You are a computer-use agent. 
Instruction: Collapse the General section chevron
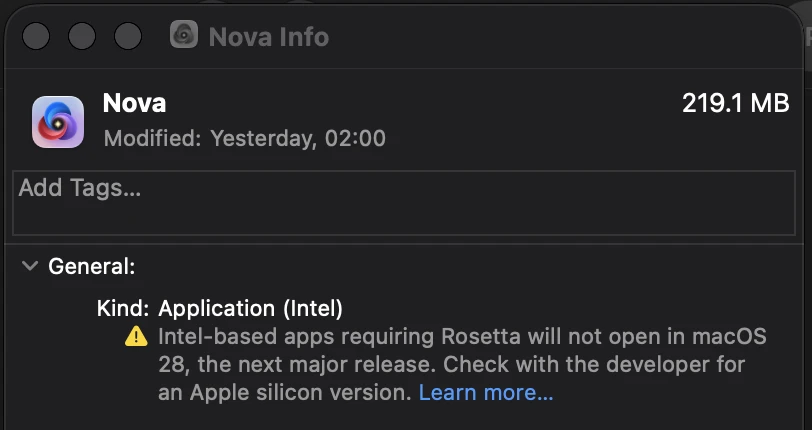tap(30, 266)
